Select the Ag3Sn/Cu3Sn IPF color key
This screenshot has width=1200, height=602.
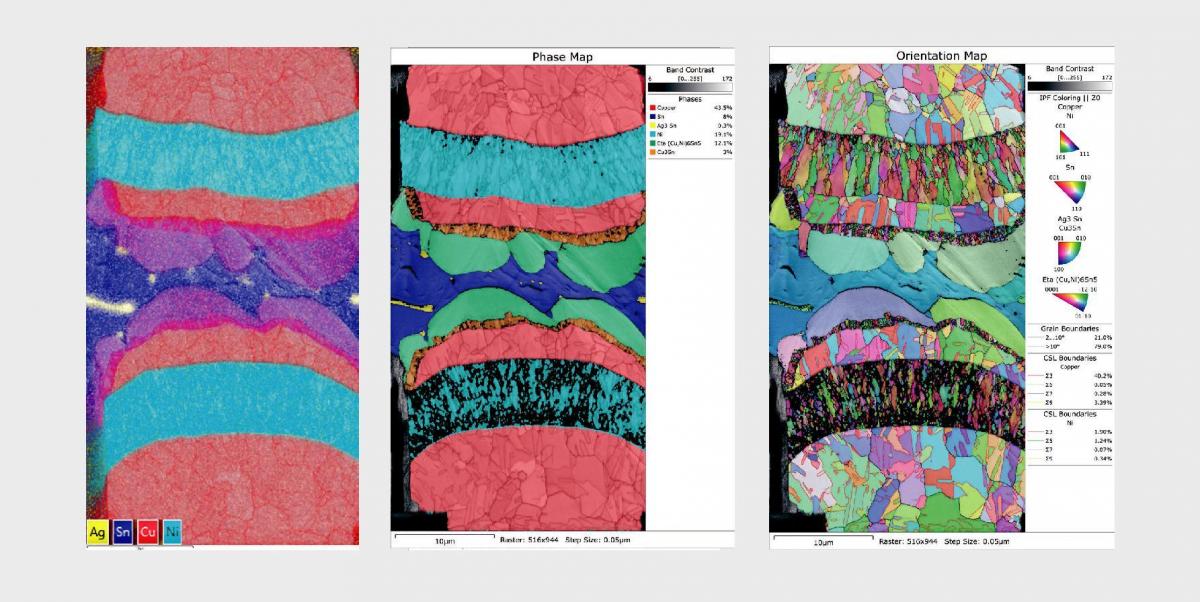pos(1069,250)
